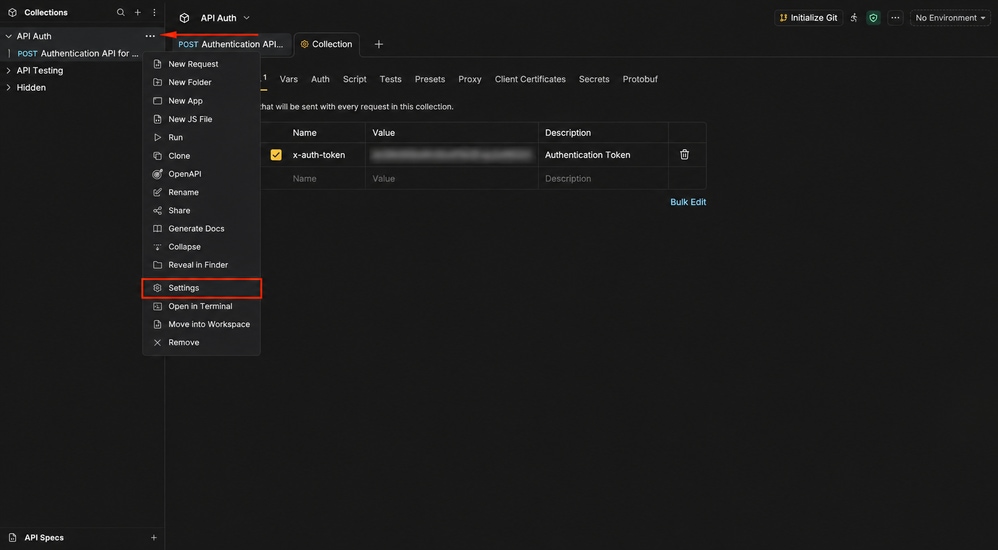998x550 pixels.
Task: Click the search icon in Collections header
Action: pos(120,12)
